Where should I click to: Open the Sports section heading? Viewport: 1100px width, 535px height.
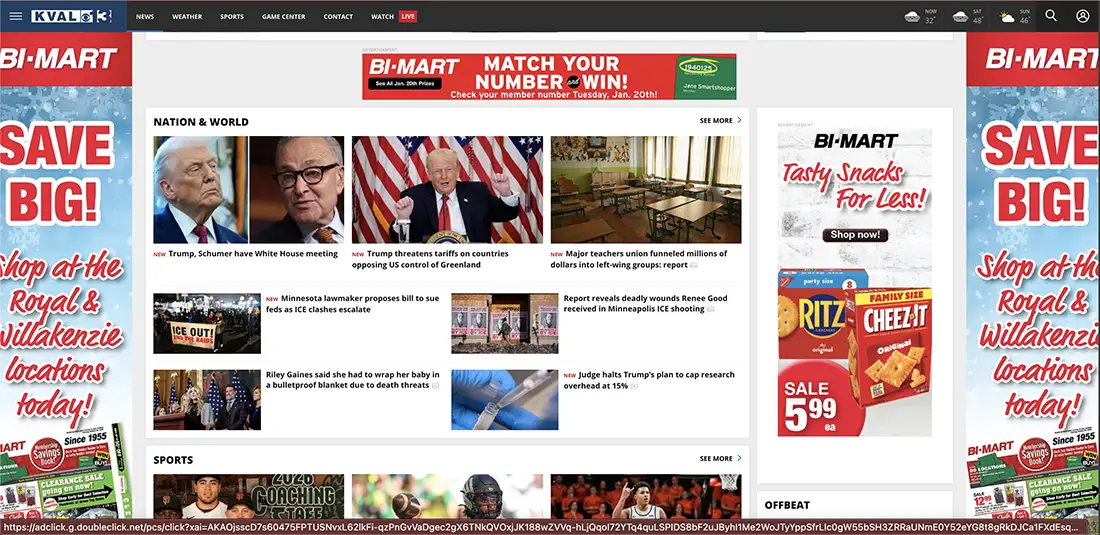pyautogui.click(x=173, y=460)
